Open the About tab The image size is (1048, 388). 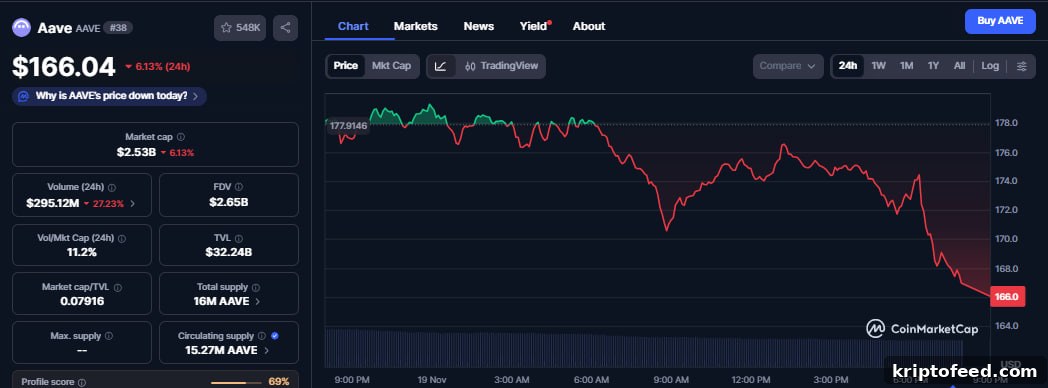point(589,26)
